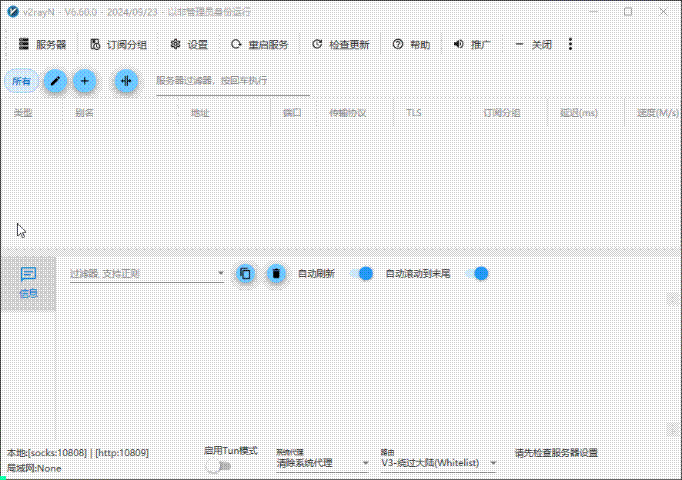Click the trash clear log button
The height and width of the screenshot is (480, 682).
click(x=276, y=273)
